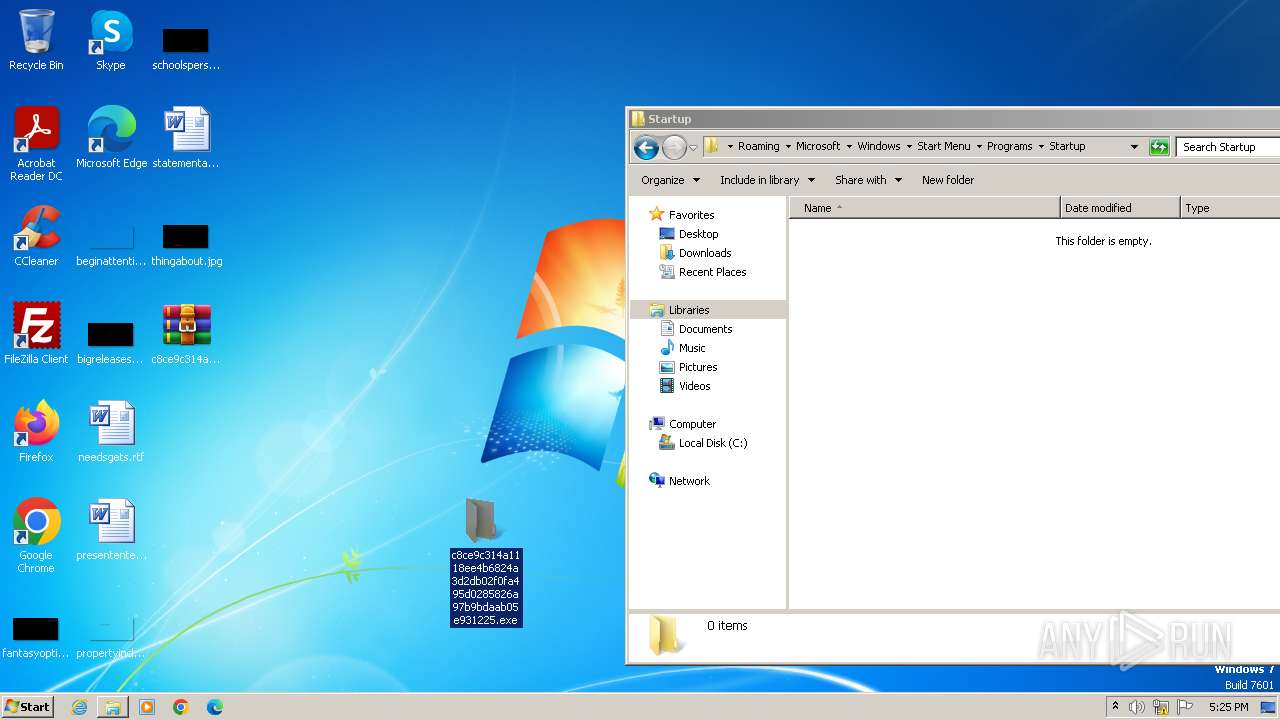Screen dimensions: 1280x720
Task: Expand the address bar history dropdown
Action: (x=1134, y=147)
